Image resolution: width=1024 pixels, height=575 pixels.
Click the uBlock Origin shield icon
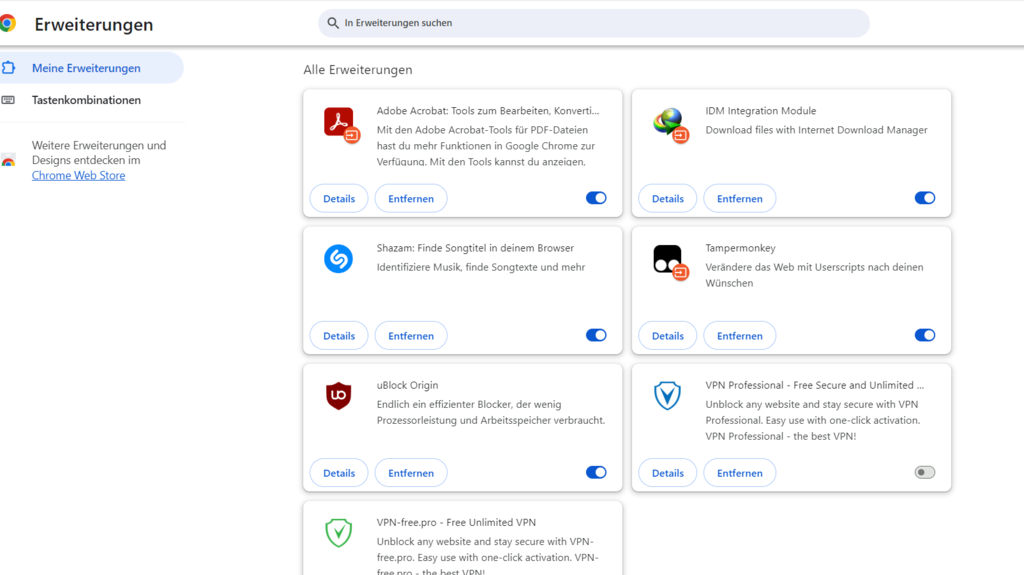(338, 396)
